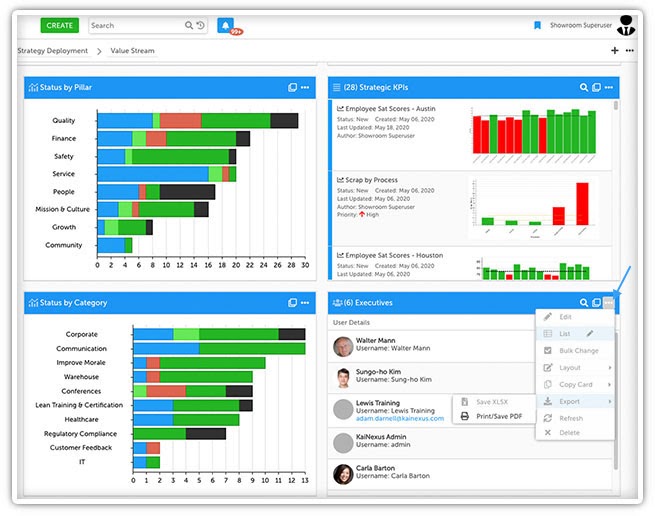Select Save XLSX export option

click(493, 402)
